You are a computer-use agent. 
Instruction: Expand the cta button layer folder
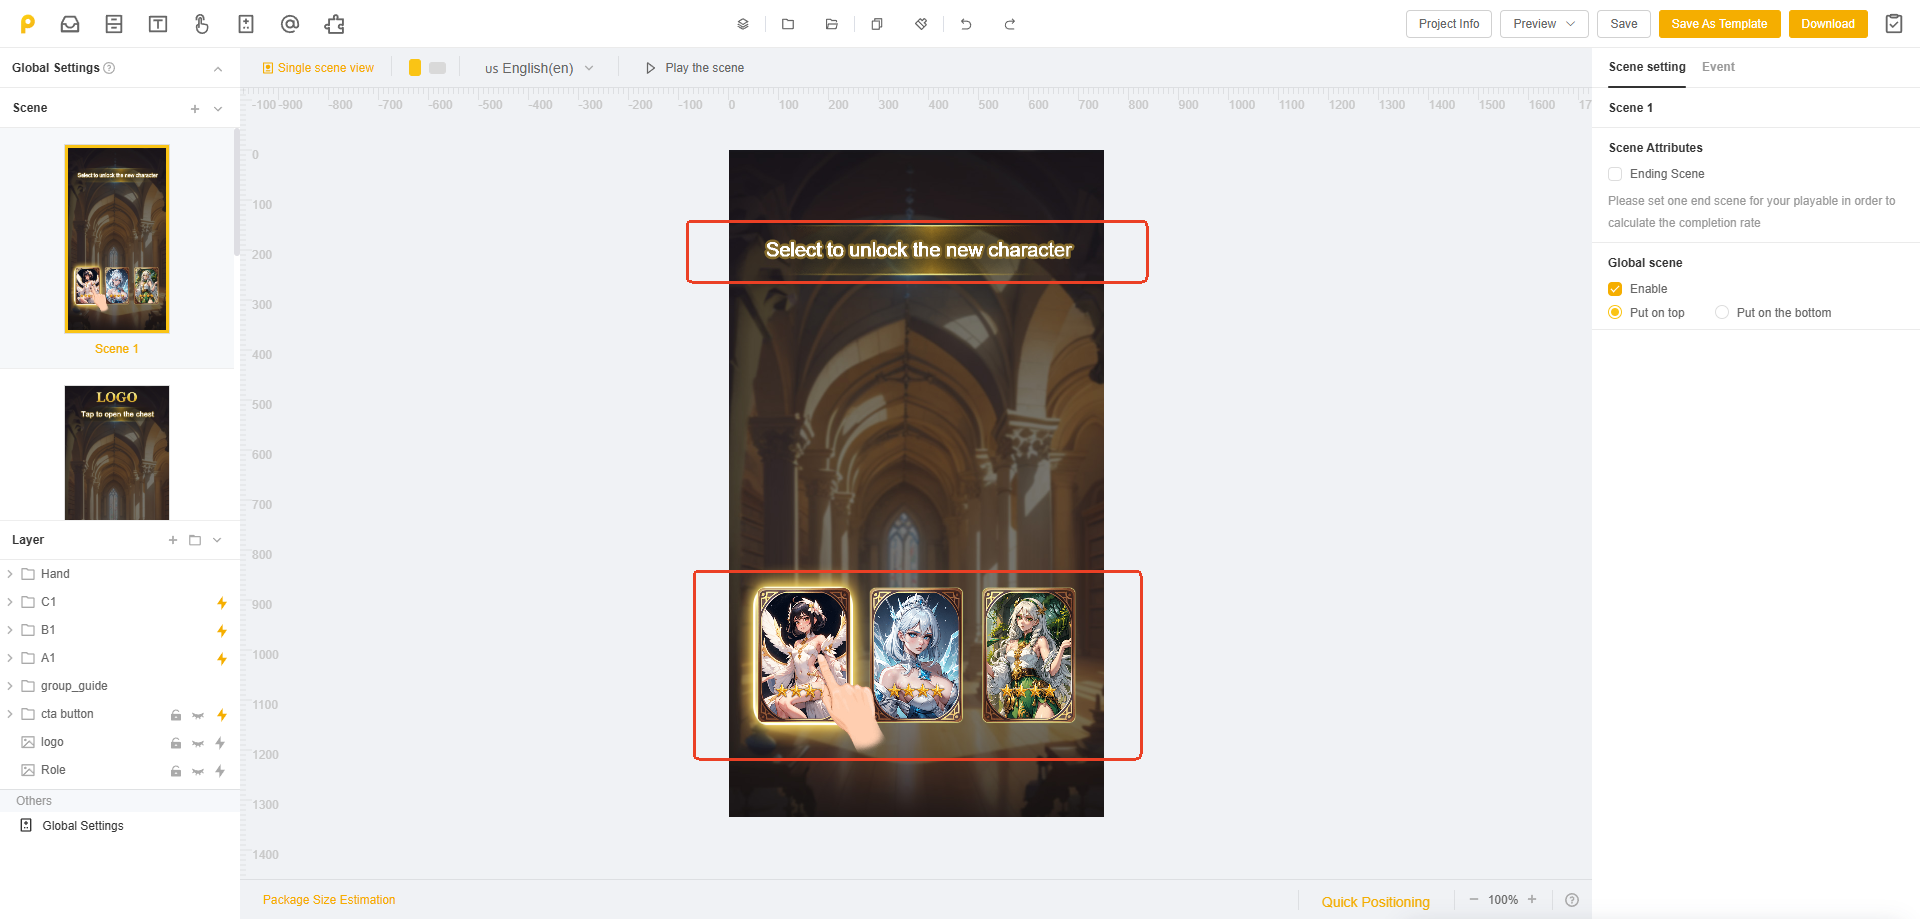pyautogui.click(x=10, y=714)
